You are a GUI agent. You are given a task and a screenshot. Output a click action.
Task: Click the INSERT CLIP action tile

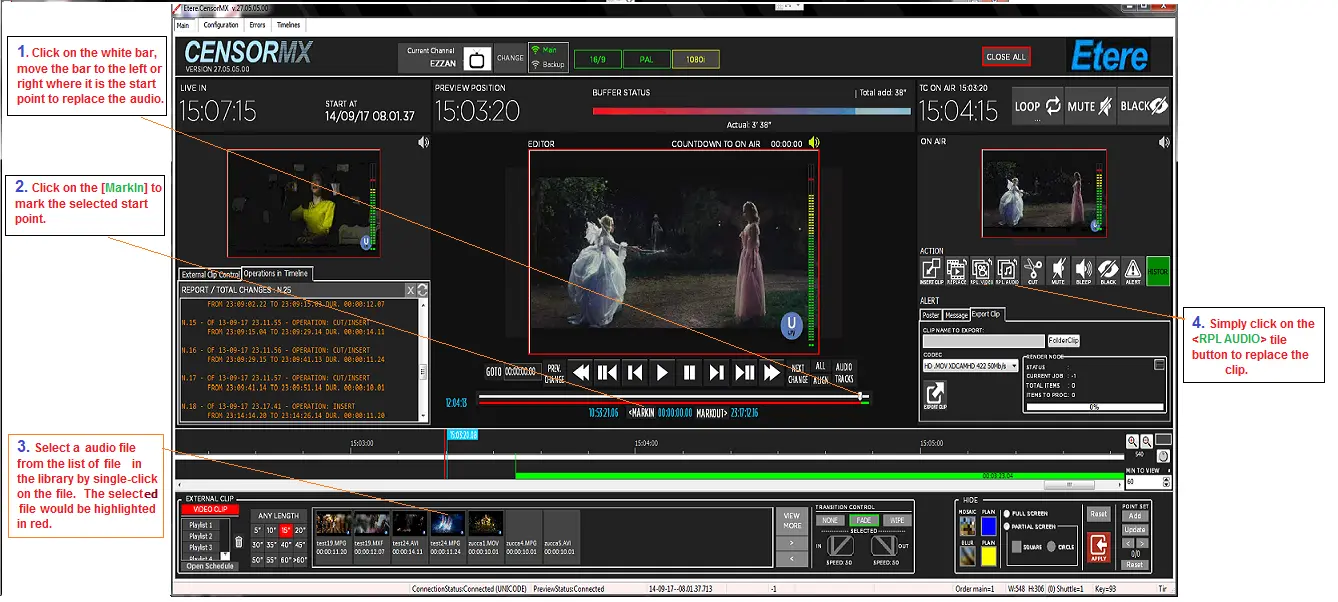pos(932,269)
